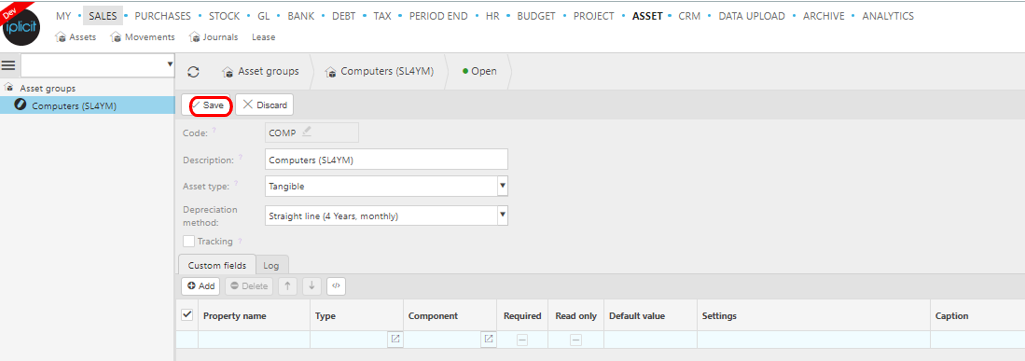Image resolution: width=1025 pixels, height=361 pixels.
Task: Click the Open status breadcrumb
Action: point(479,71)
